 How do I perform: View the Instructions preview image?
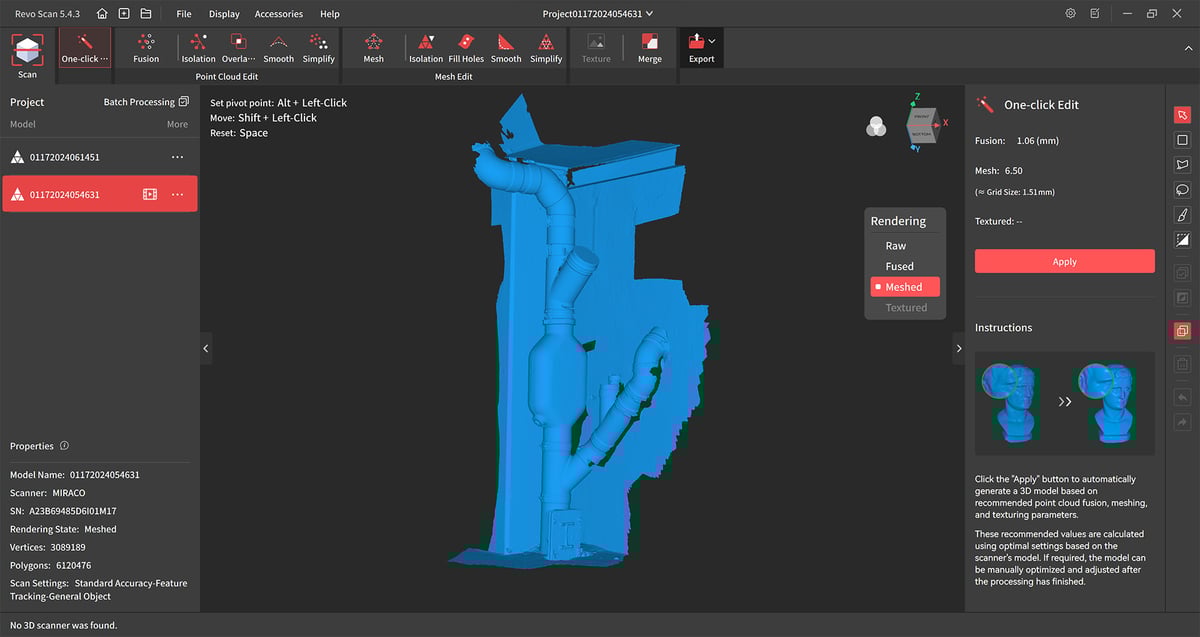[x=1065, y=403]
